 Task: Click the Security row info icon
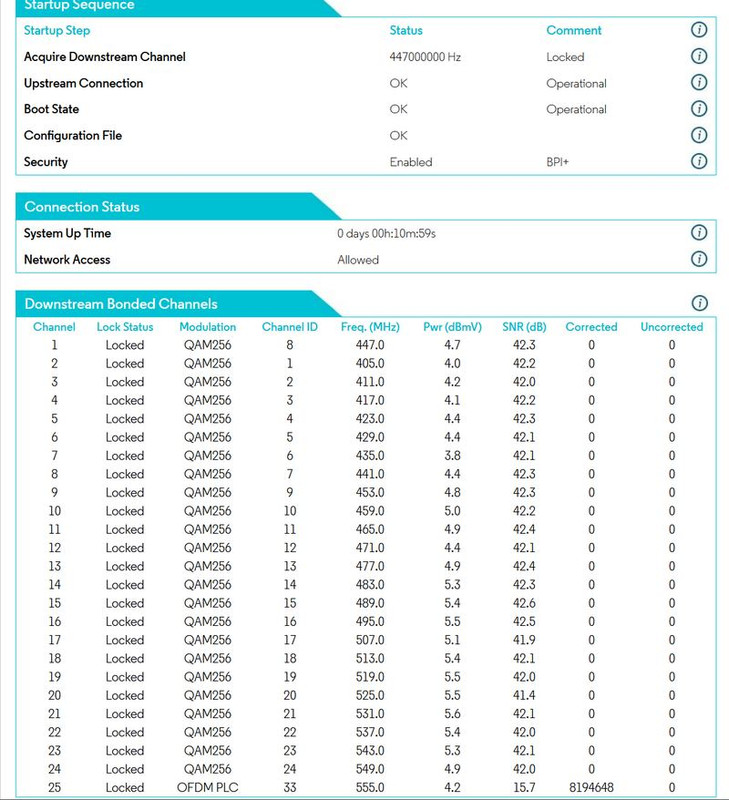[x=698, y=162]
